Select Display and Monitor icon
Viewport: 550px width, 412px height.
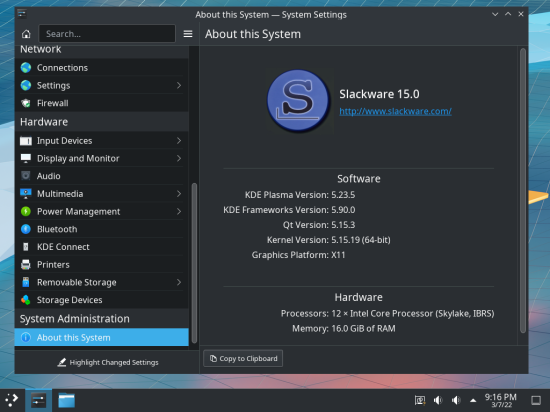26,158
